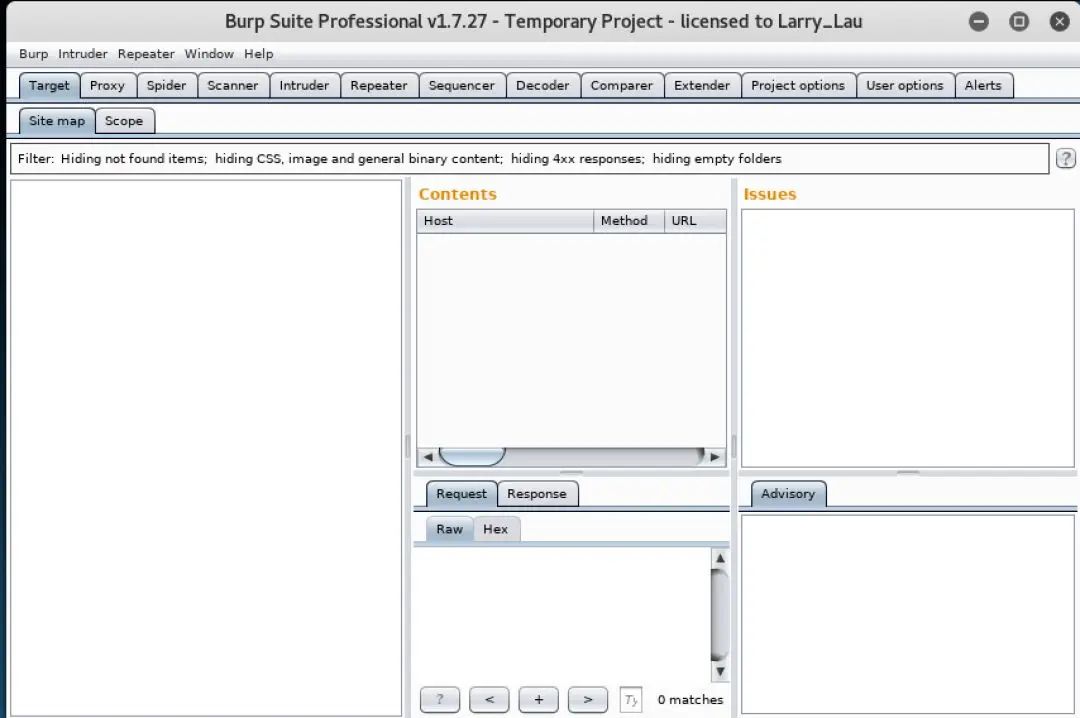The width and height of the screenshot is (1080, 718).
Task: Sort Contents by Host column
Action: point(505,220)
